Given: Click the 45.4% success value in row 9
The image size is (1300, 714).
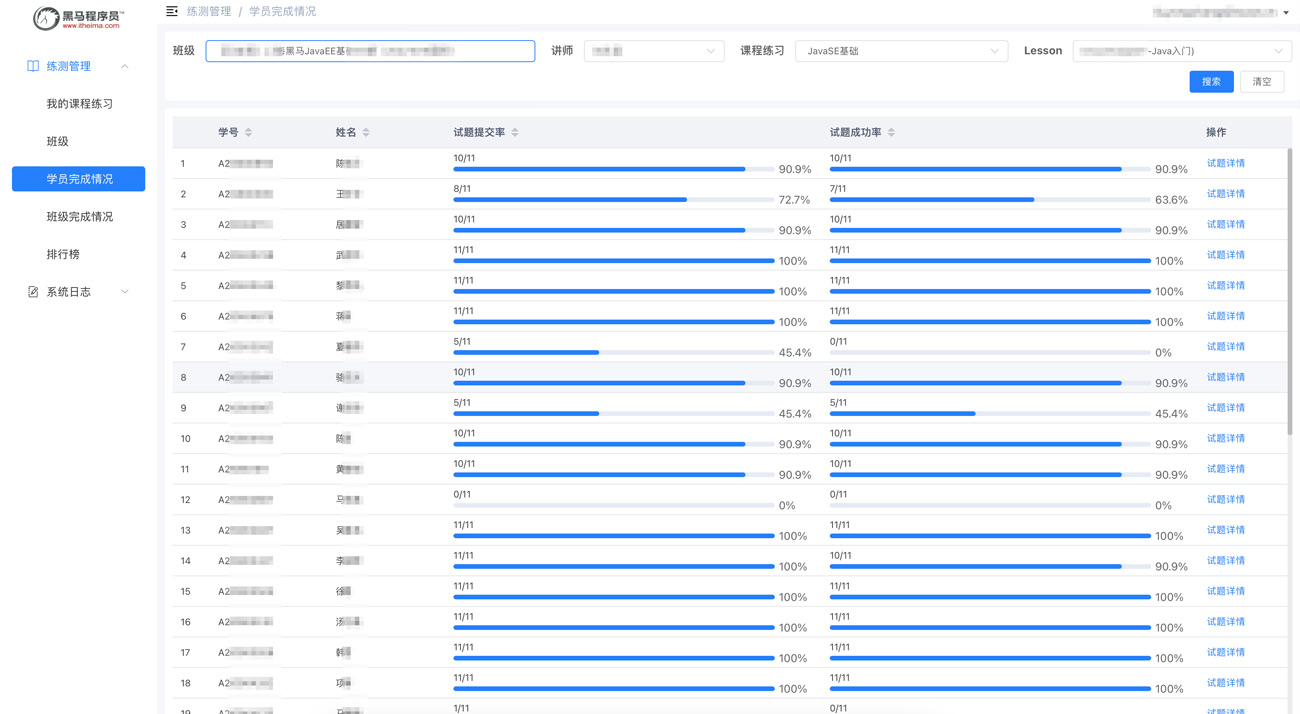Looking at the screenshot, I should click(1171, 414).
